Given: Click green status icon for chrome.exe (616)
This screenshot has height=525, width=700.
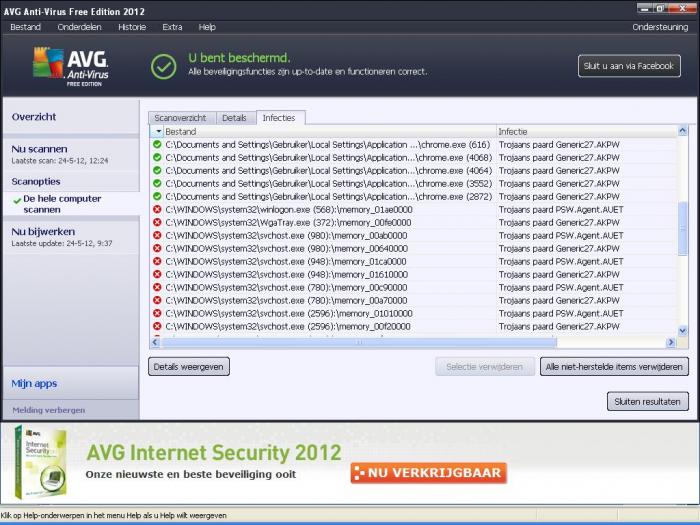Looking at the screenshot, I should click(157, 144).
